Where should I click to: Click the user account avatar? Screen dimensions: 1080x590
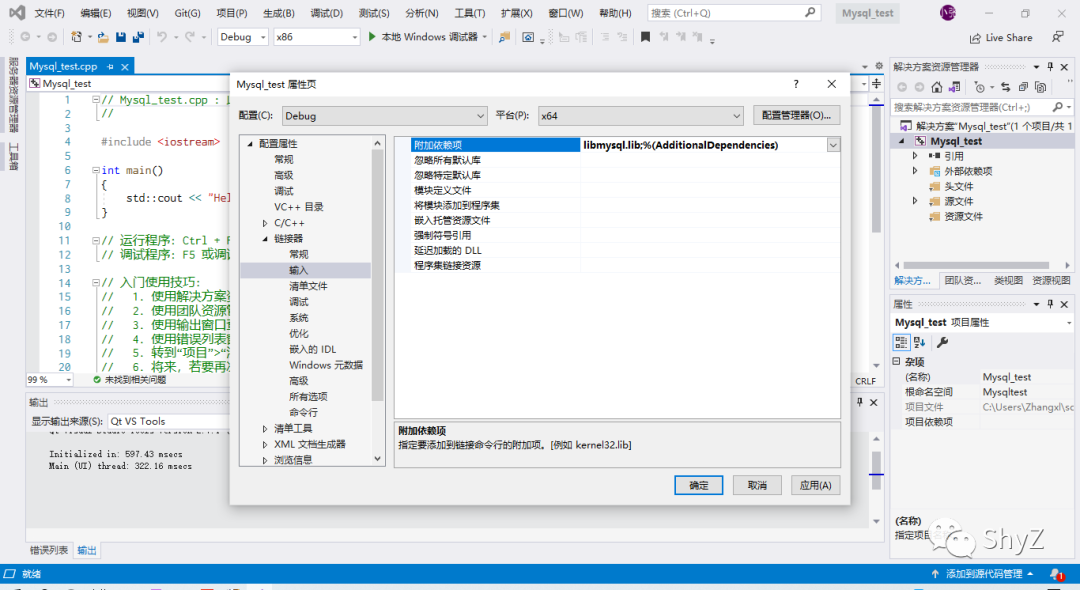click(x=948, y=12)
